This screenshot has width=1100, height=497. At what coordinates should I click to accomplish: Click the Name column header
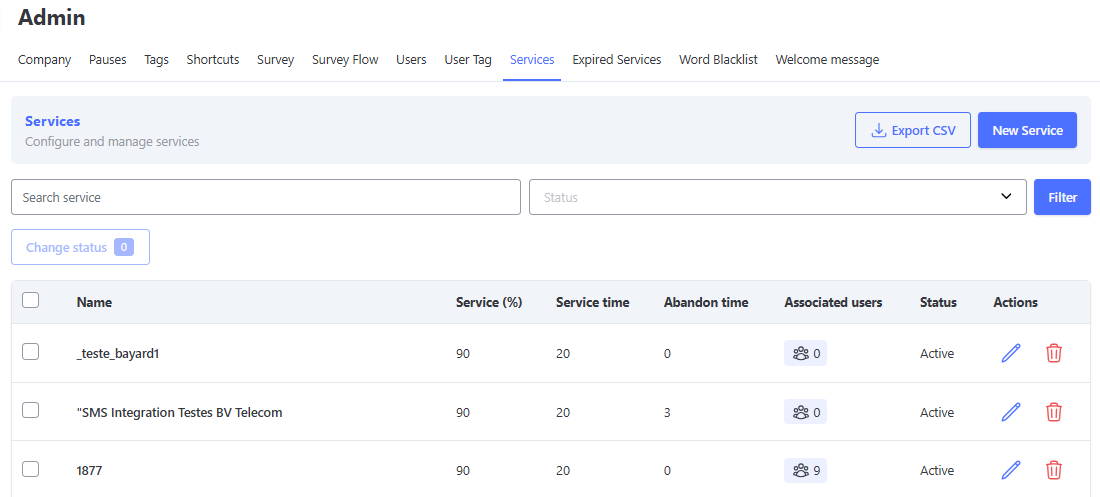pos(94,303)
